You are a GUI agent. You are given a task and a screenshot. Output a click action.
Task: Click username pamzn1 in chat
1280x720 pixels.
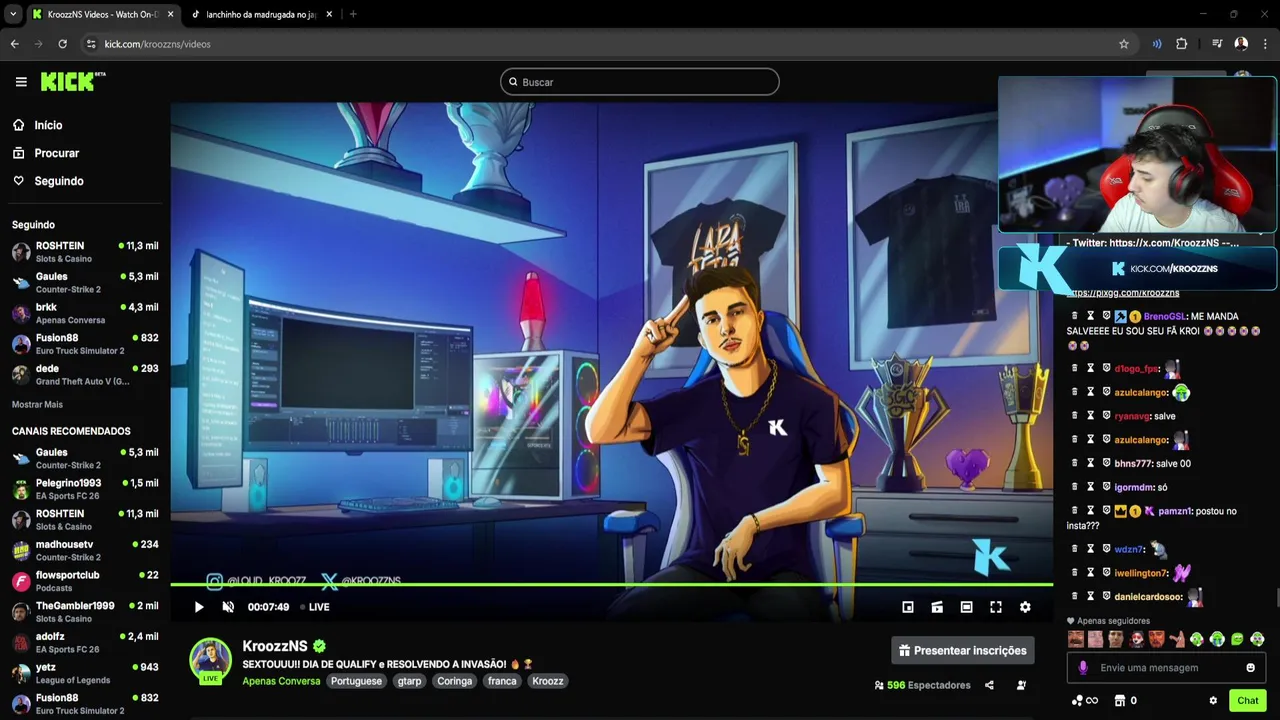[1175, 511]
